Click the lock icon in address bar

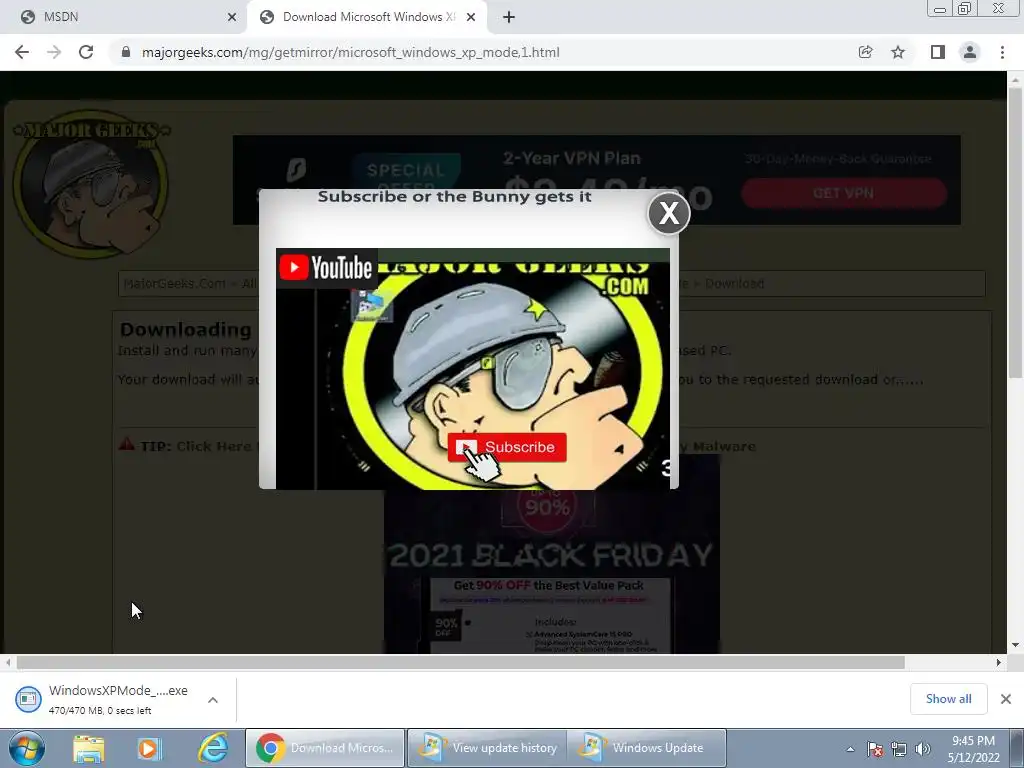[126, 52]
